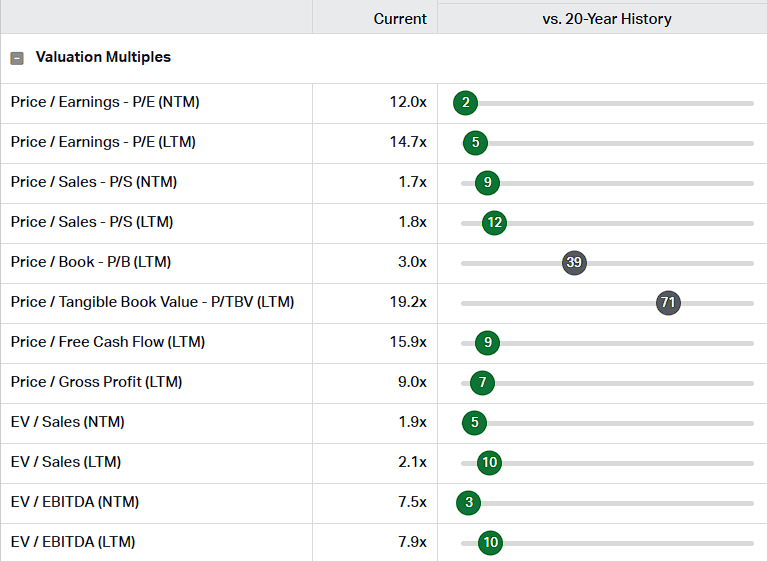
Task: Click the Price / Free Cash Flow value 15.9x
Action: pyautogui.click(x=408, y=342)
